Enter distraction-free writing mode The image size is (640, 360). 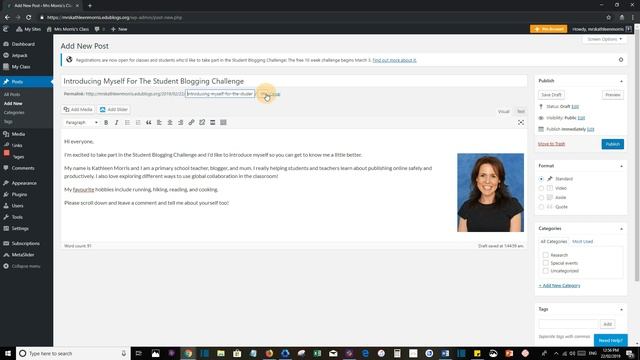[521, 122]
